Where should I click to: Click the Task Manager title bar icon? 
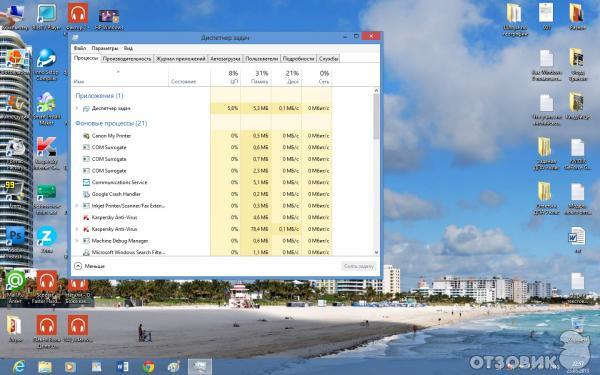coord(75,38)
